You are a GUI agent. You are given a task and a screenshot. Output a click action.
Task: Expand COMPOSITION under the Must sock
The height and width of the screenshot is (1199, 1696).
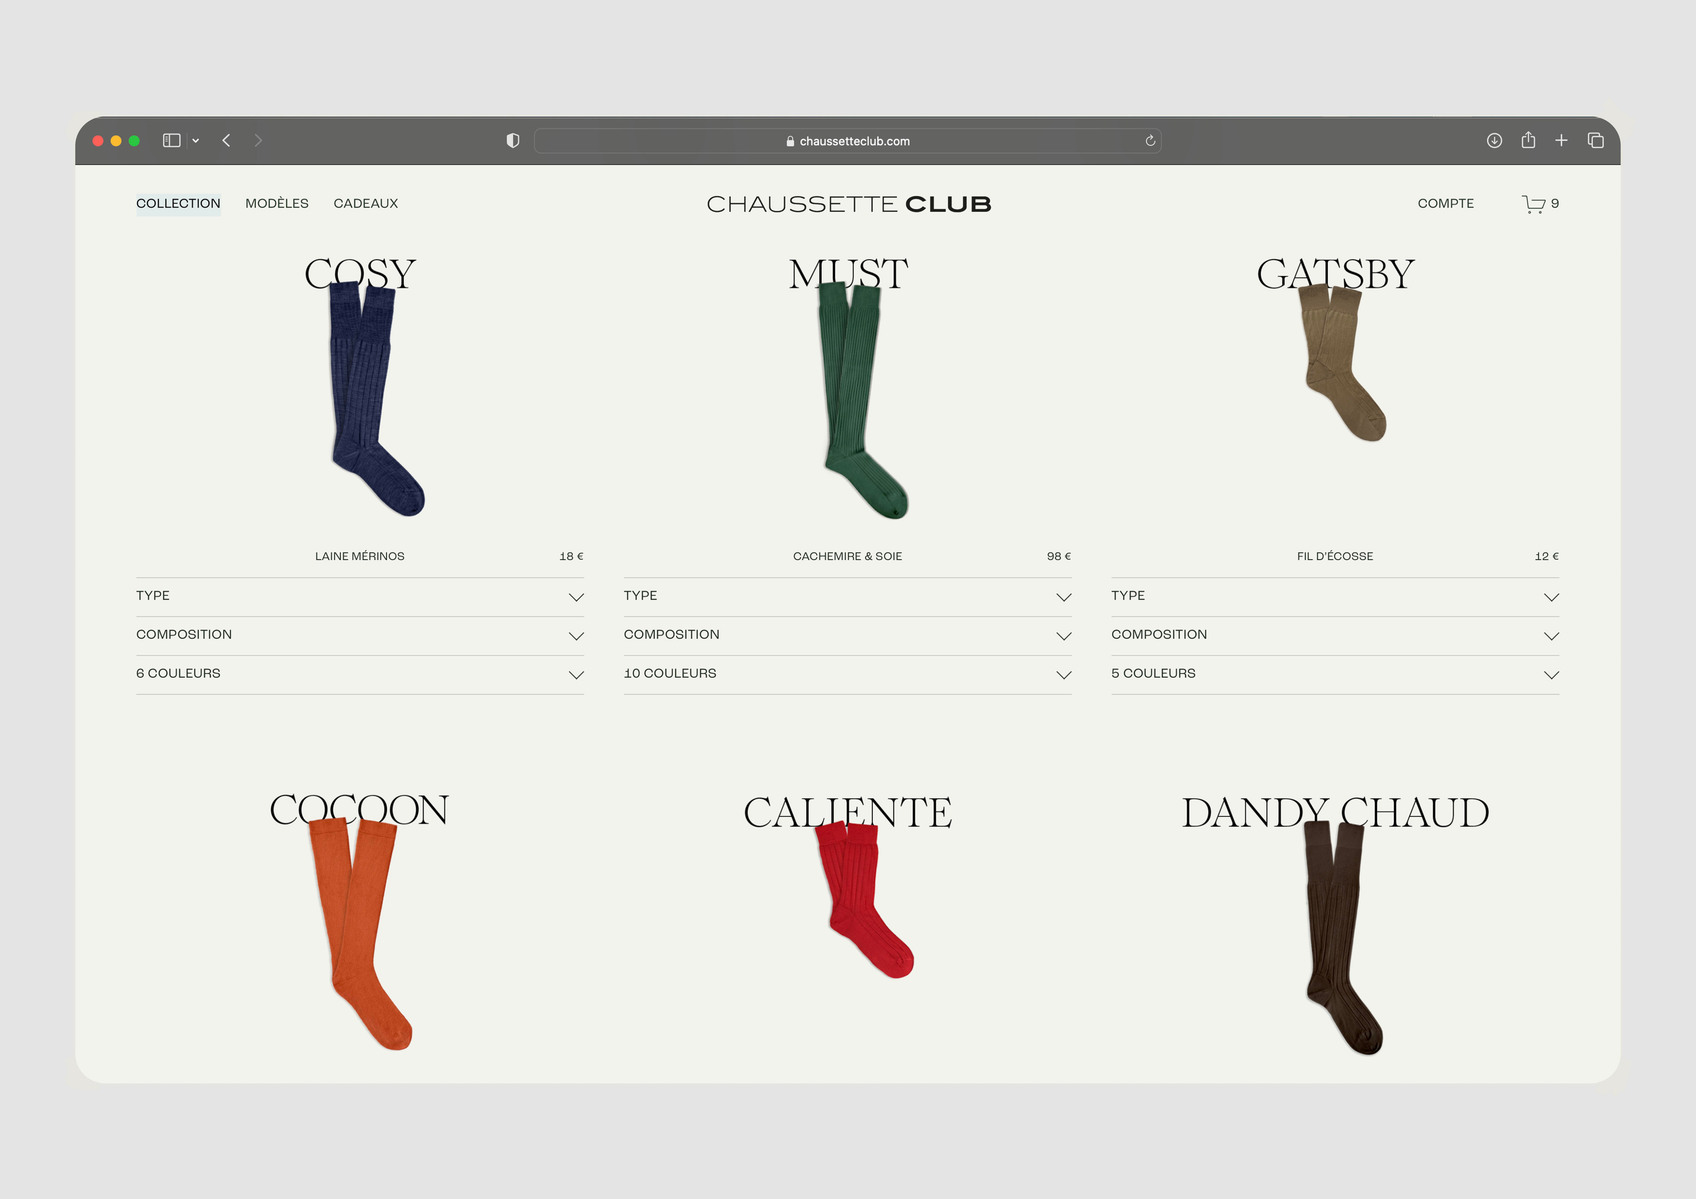click(x=848, y=635)
